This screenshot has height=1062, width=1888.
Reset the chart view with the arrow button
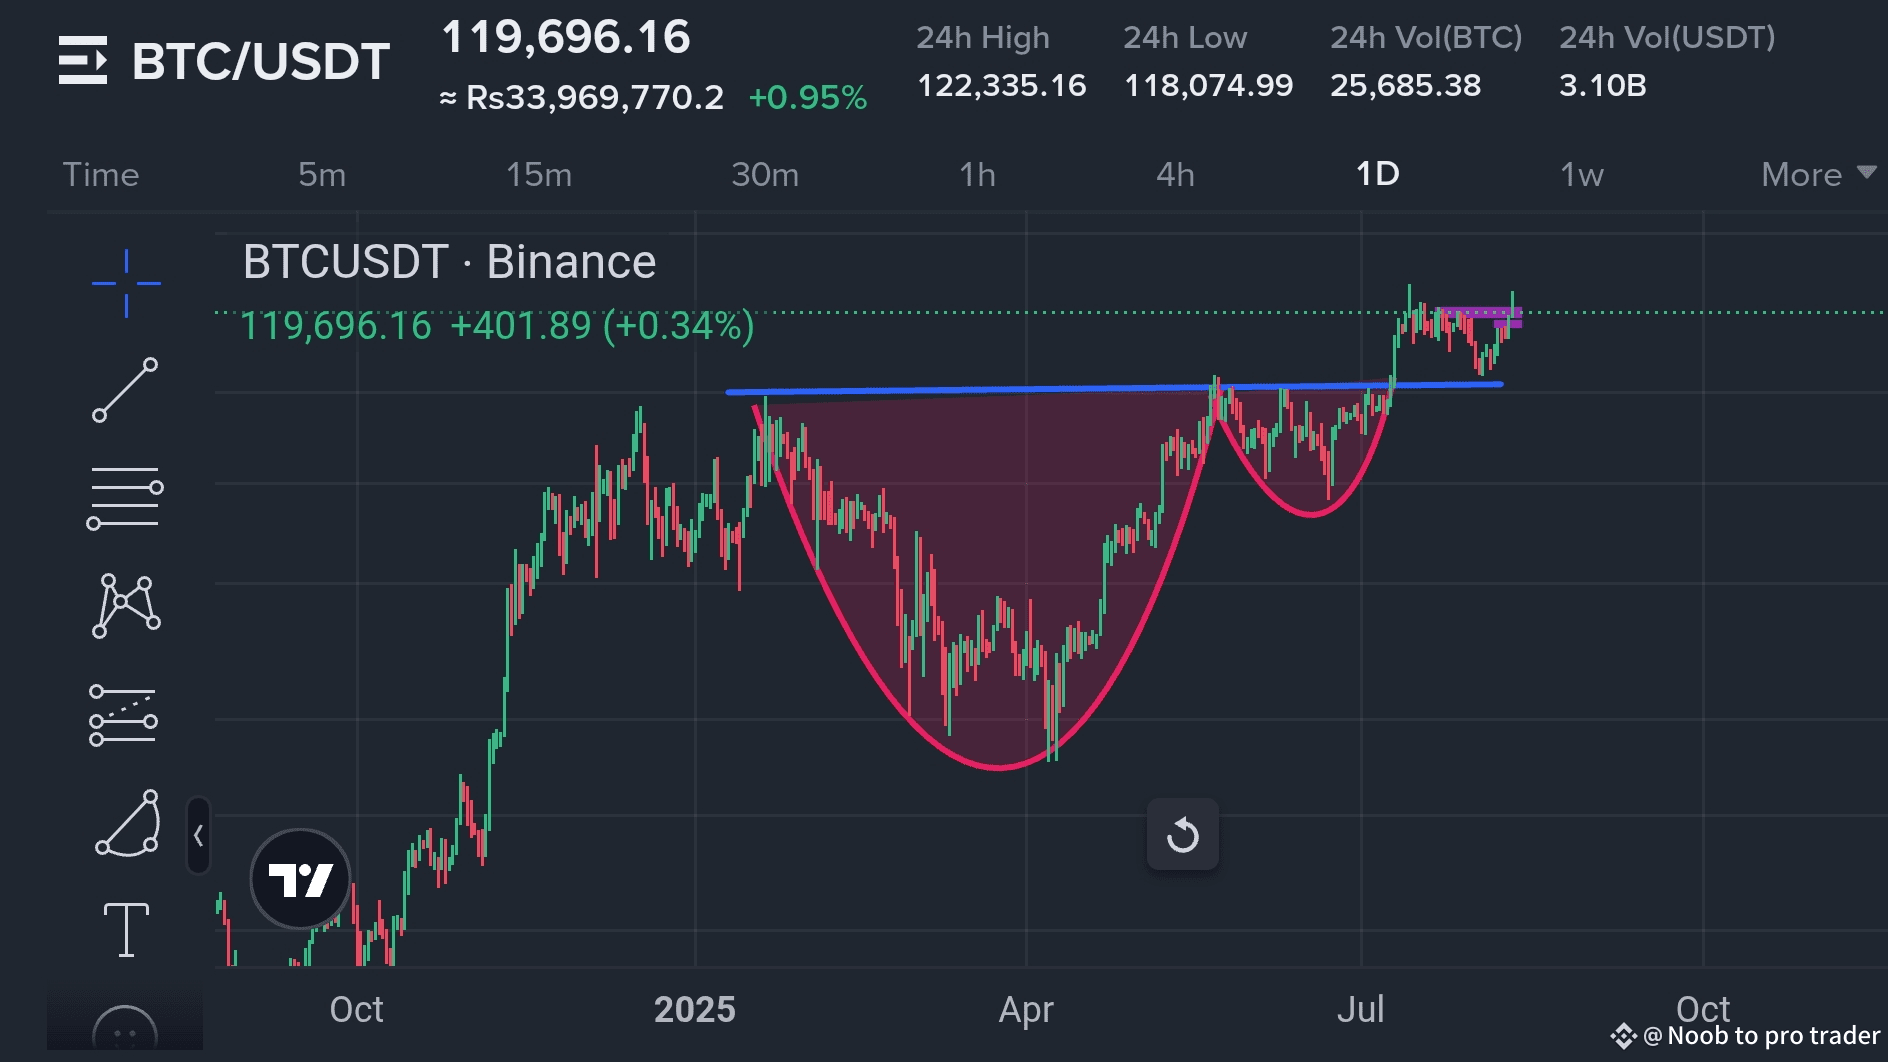click(1183, 834)
